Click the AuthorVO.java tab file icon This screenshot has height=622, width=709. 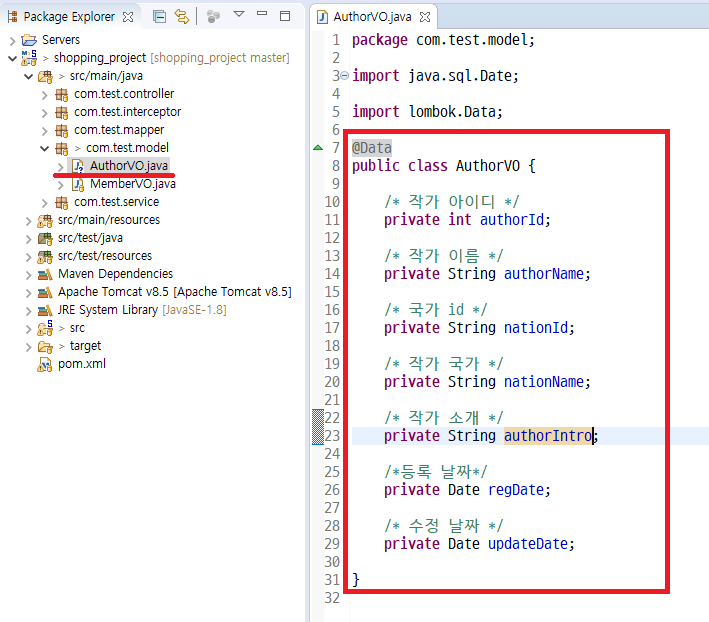pyautogui.click(x=322, y=17)
